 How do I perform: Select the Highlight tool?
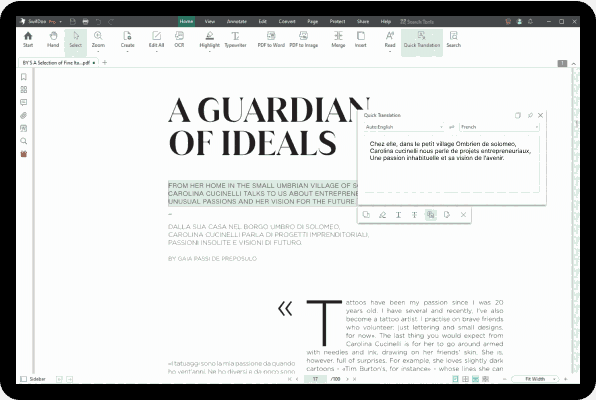pyautogui.click(x=209, y=39)
